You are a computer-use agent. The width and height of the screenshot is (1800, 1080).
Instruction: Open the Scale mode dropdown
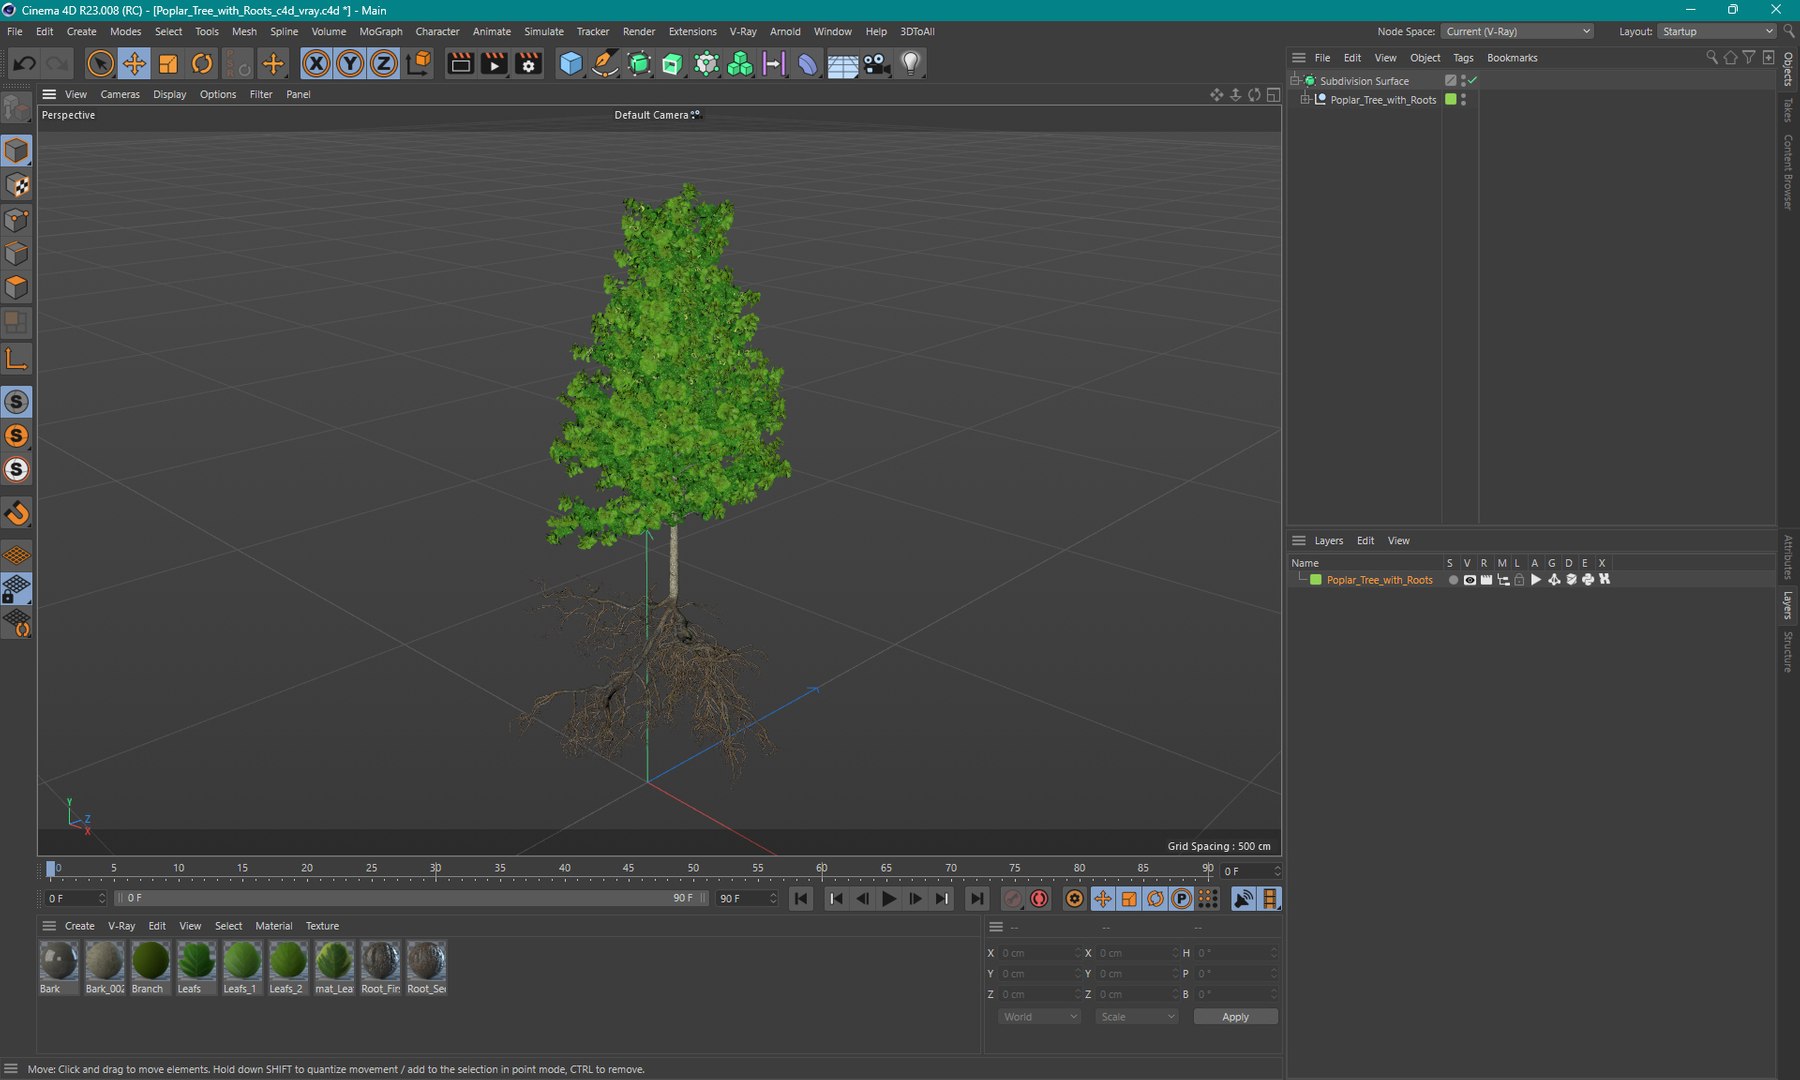1137,1017
